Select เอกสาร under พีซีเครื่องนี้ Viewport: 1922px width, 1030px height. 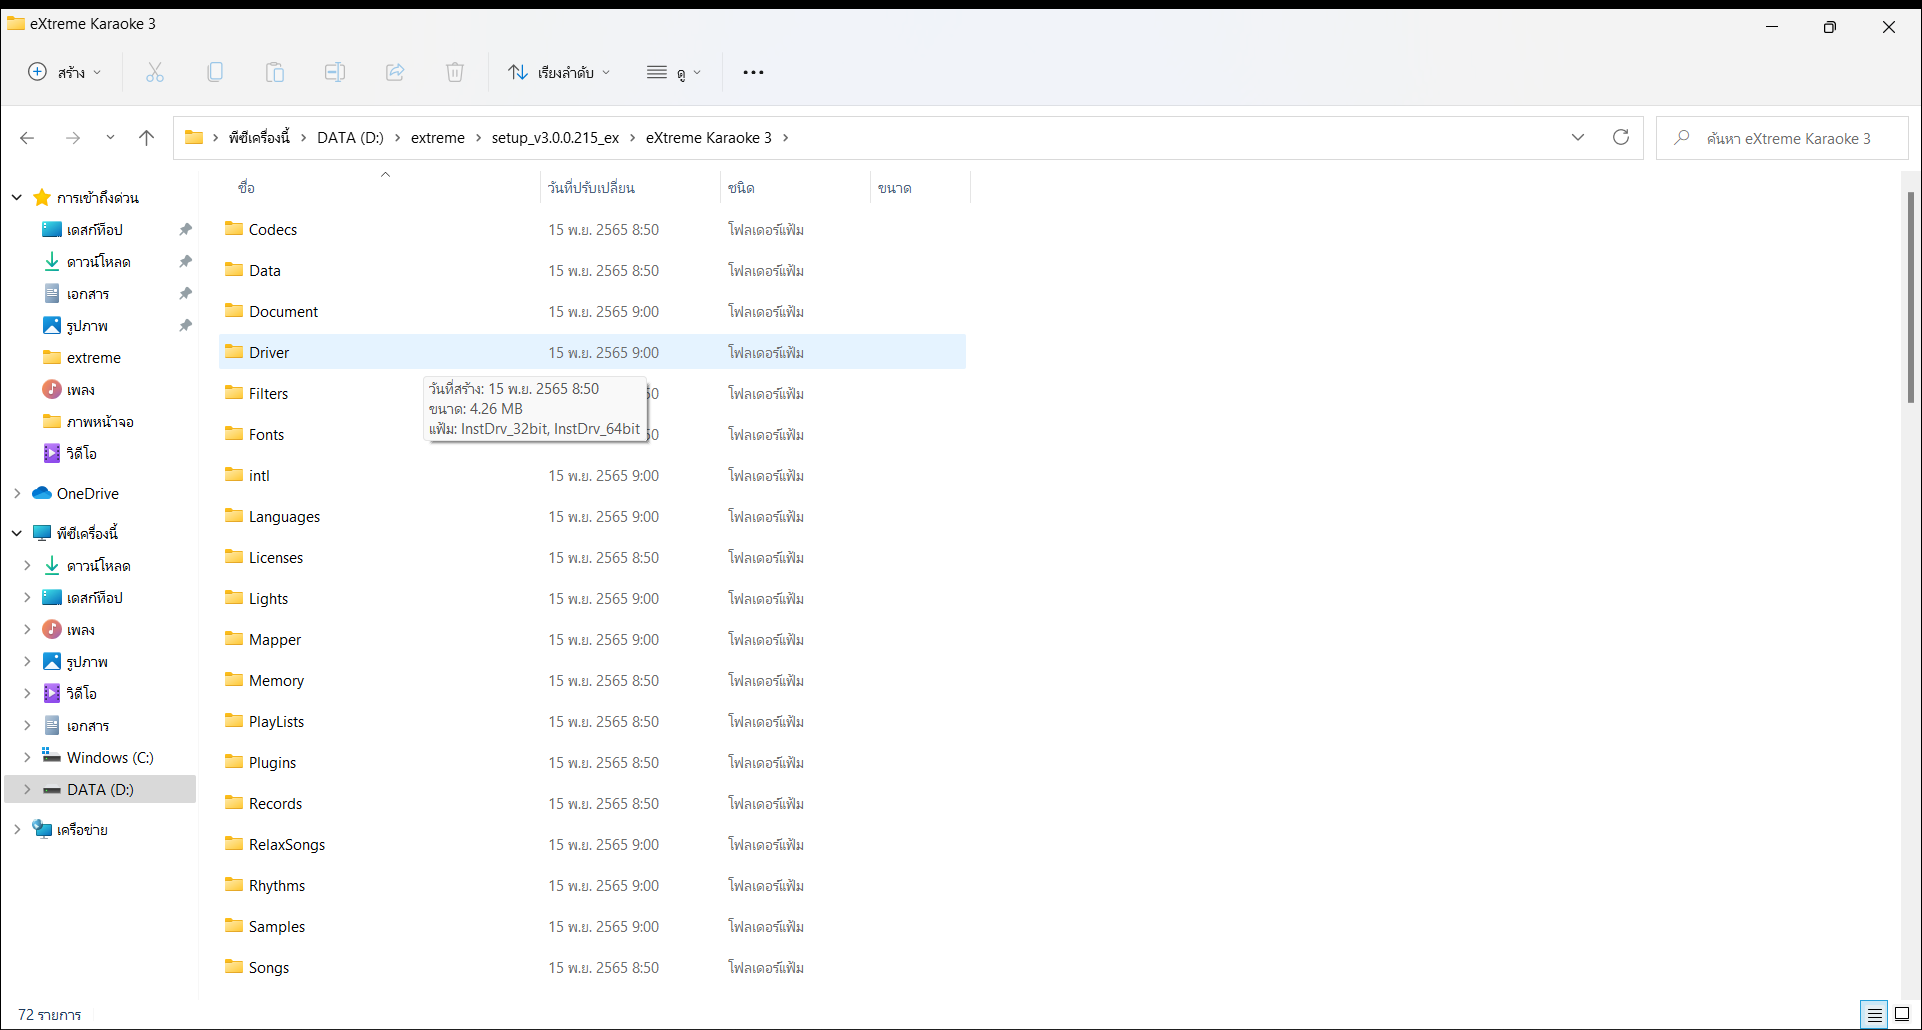pos(88,725)
